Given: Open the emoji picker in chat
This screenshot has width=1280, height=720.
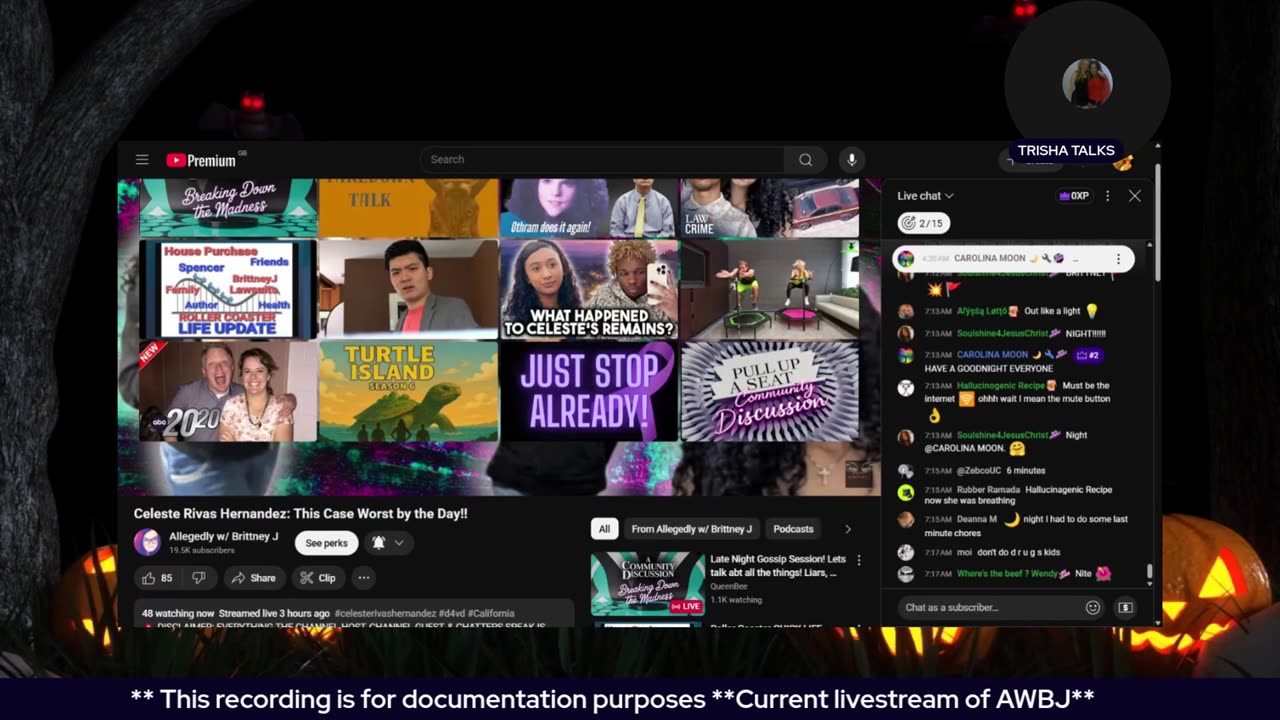Looking at the screenshot, I should (1093, 607).
